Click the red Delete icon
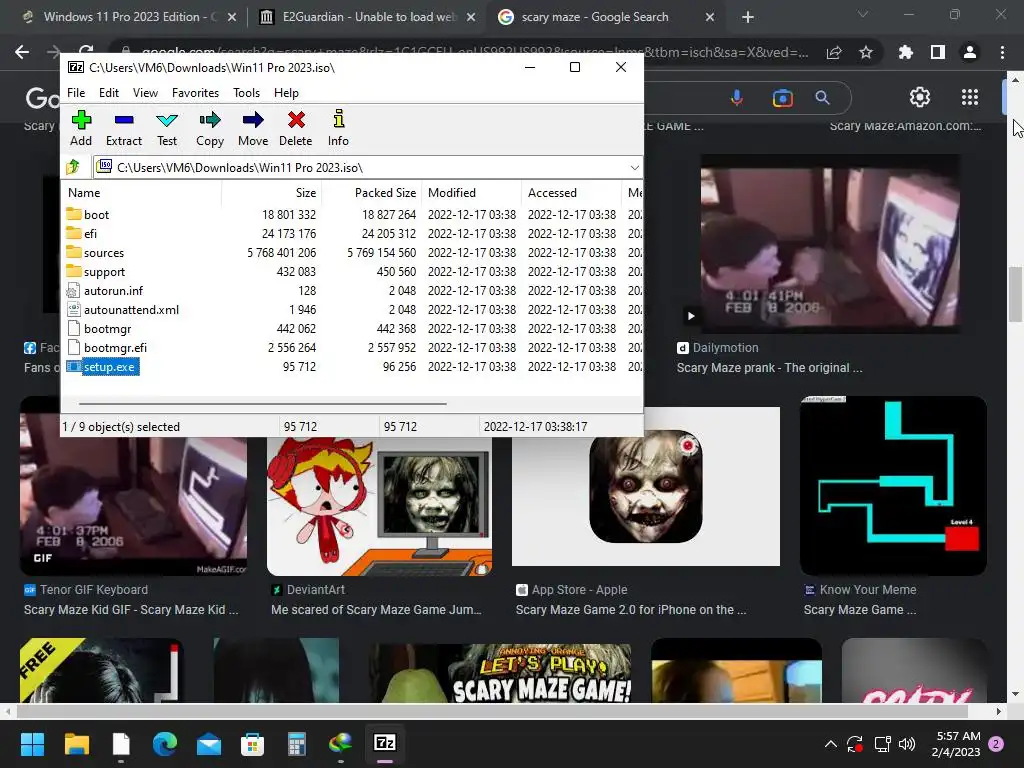The image size is (1024, 768). coord(296,129)
